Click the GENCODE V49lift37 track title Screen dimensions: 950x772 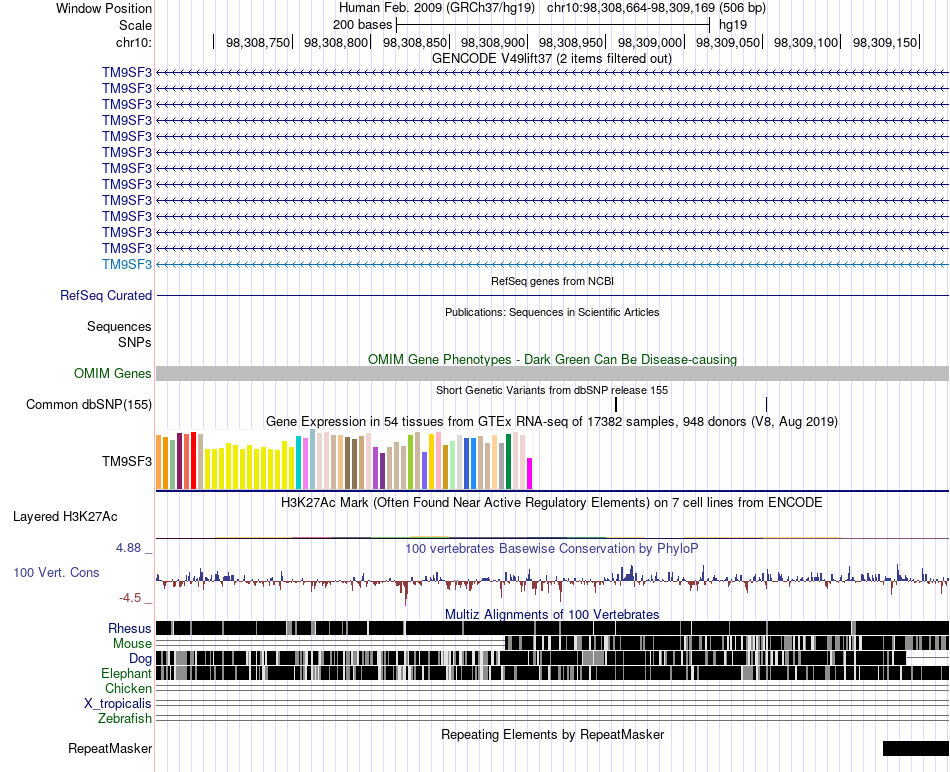551,59
